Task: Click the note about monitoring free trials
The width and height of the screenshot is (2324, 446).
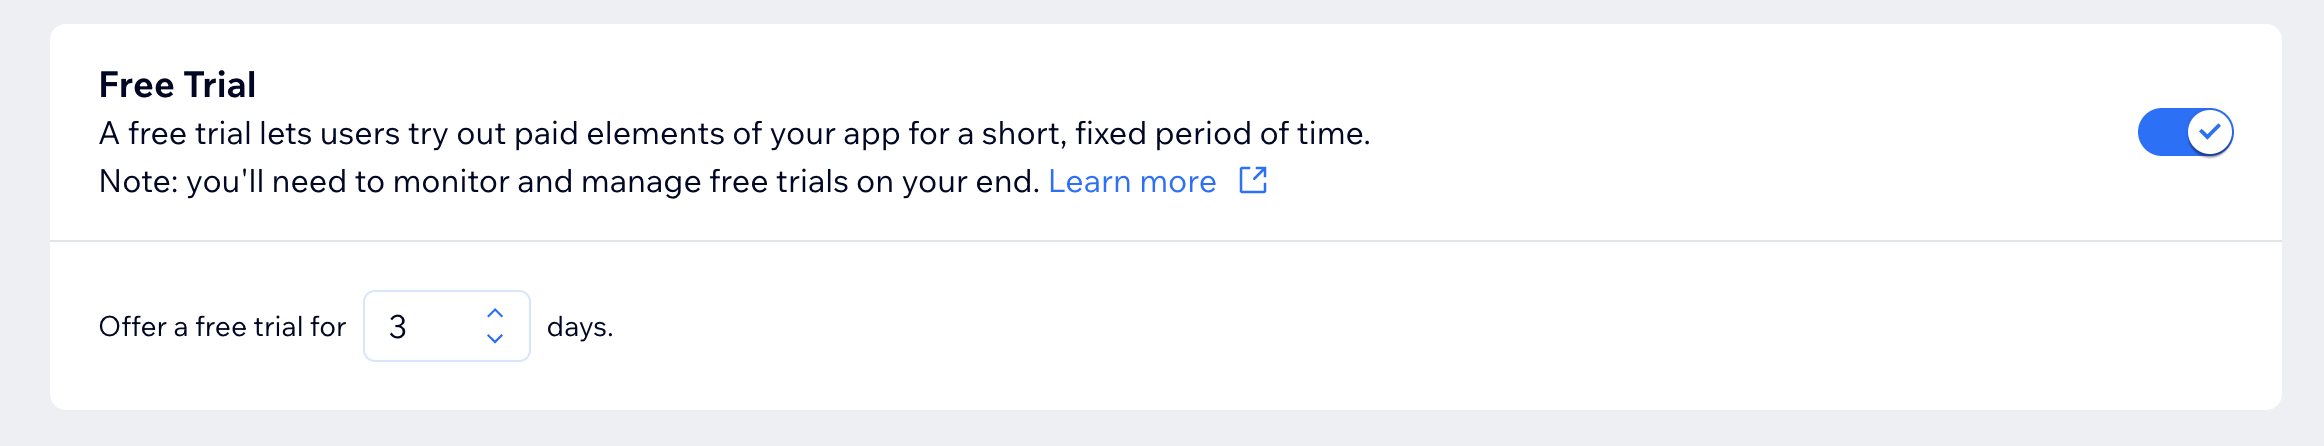Action: pyautogui.click(x=570, y=181)
